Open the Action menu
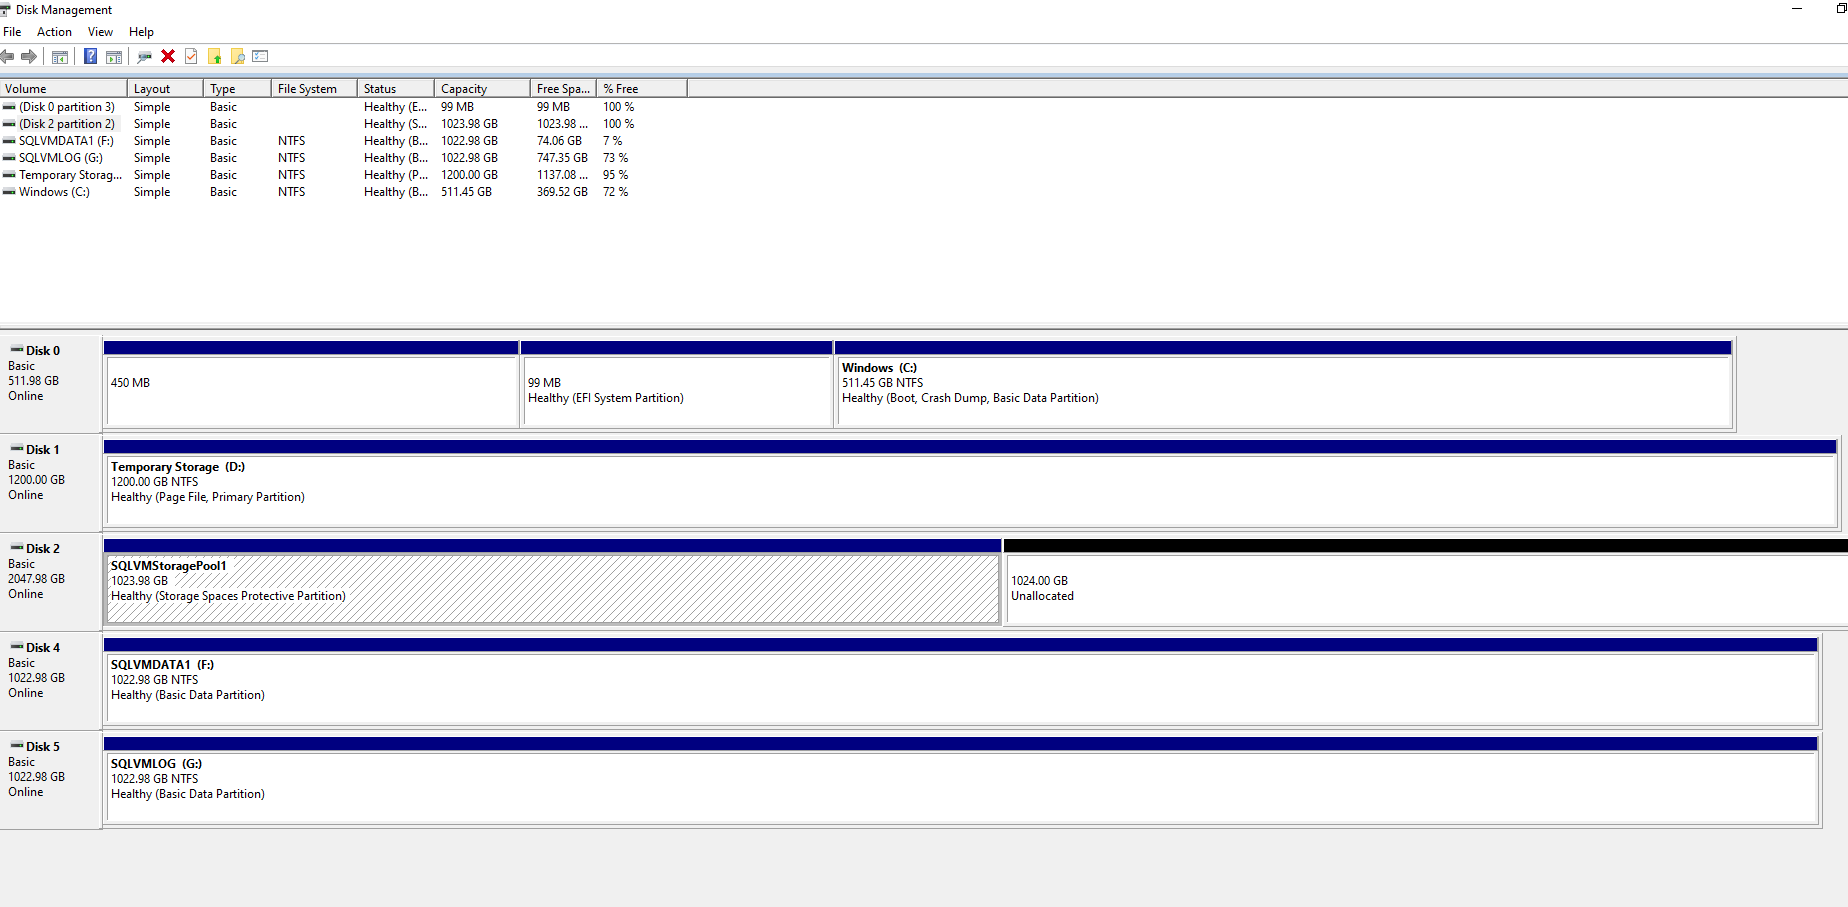This screenshot has height=907, width=1848. [x=54, y=31]
